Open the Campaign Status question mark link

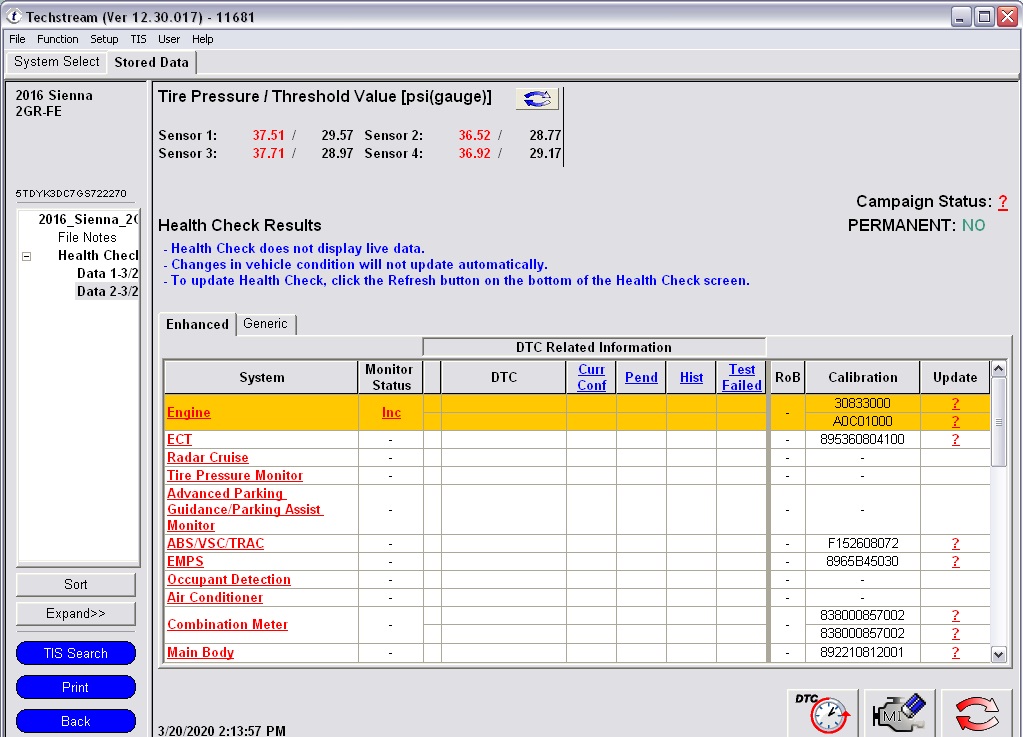(x=1003, y=202)
